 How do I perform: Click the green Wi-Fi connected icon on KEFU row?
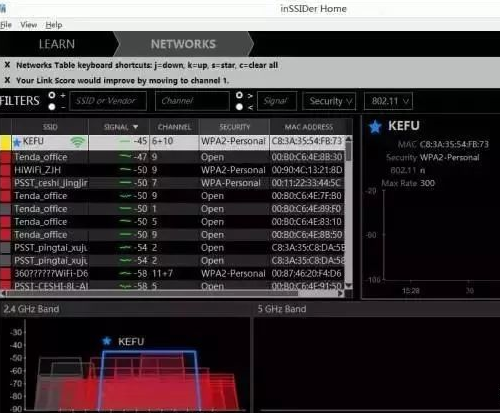tap(77, 142)
